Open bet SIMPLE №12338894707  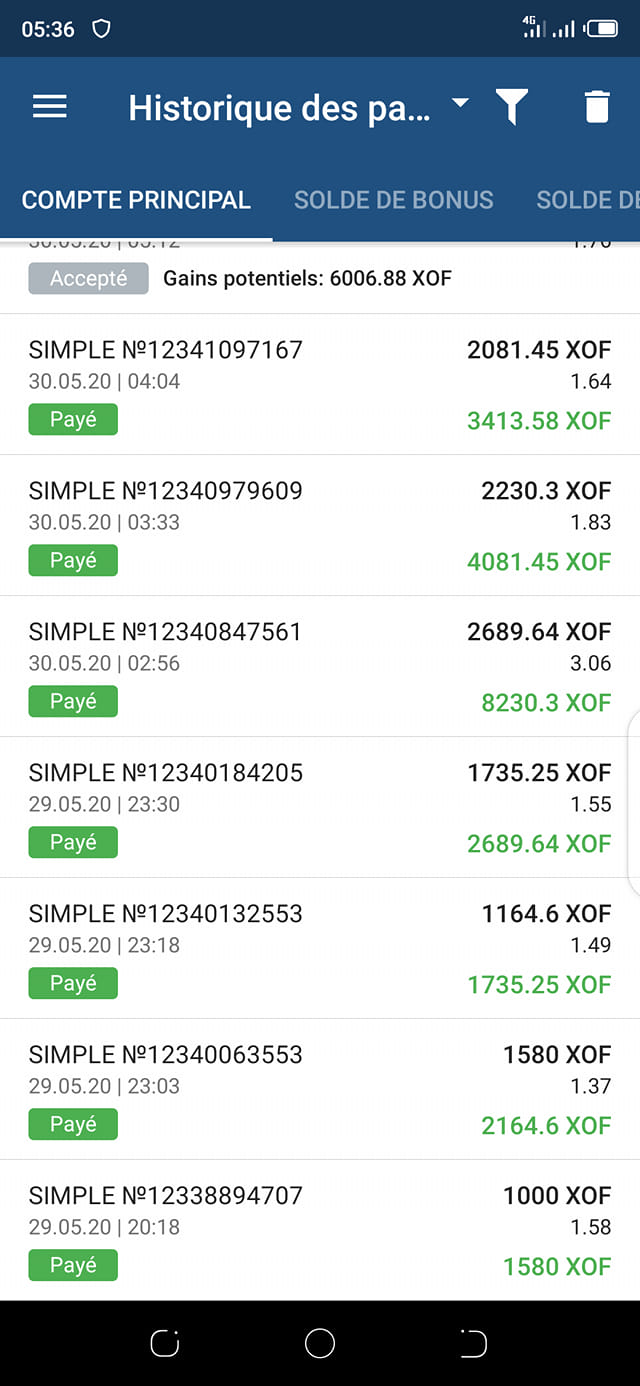320,1231
